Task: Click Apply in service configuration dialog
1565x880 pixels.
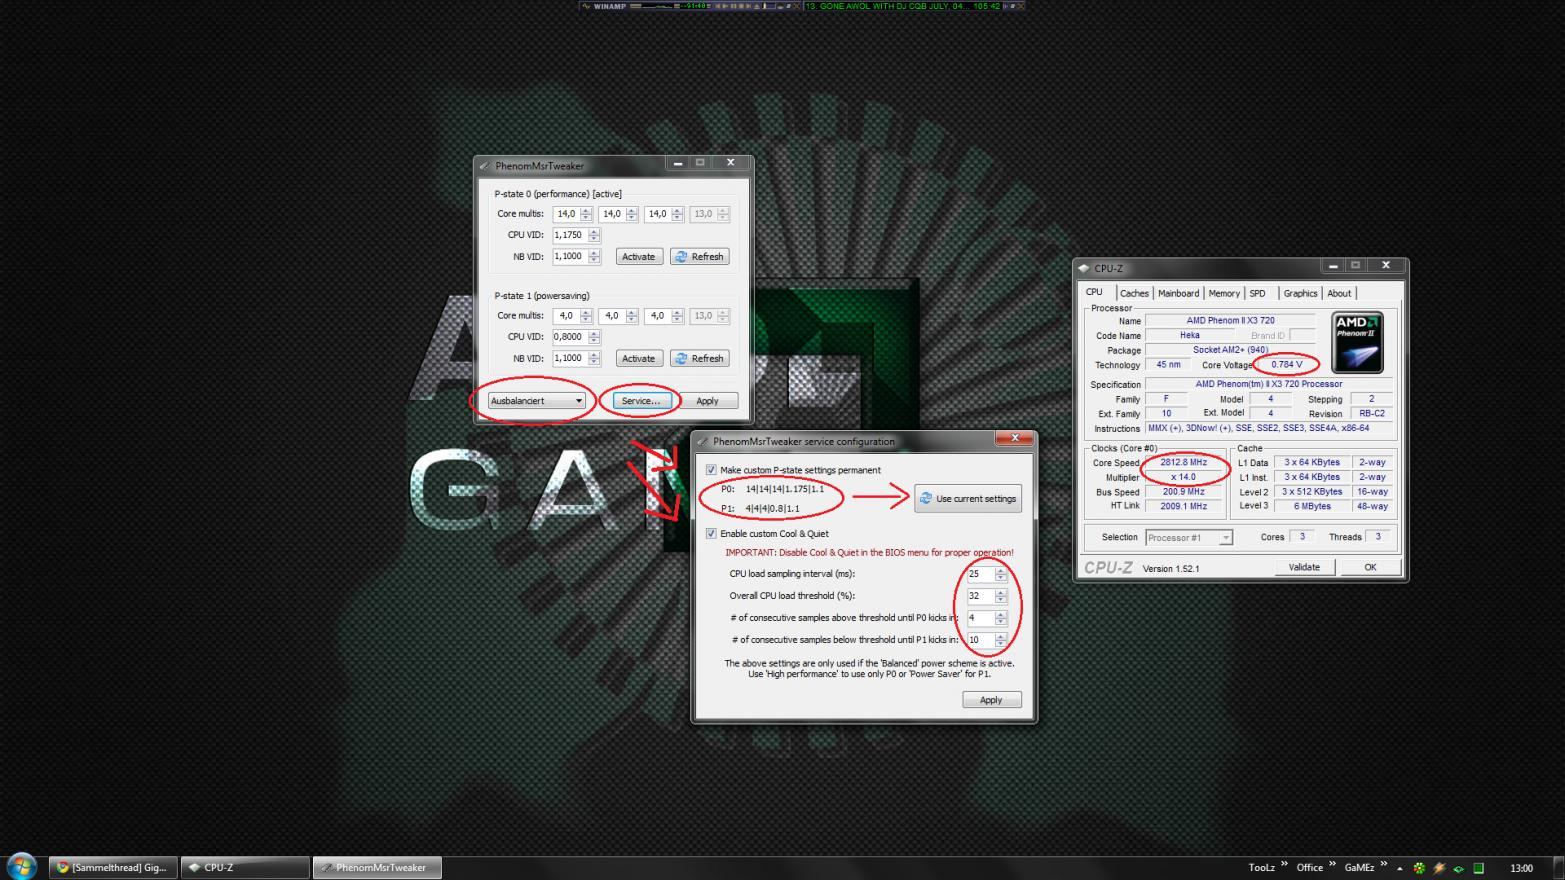Action: (991, 700)
